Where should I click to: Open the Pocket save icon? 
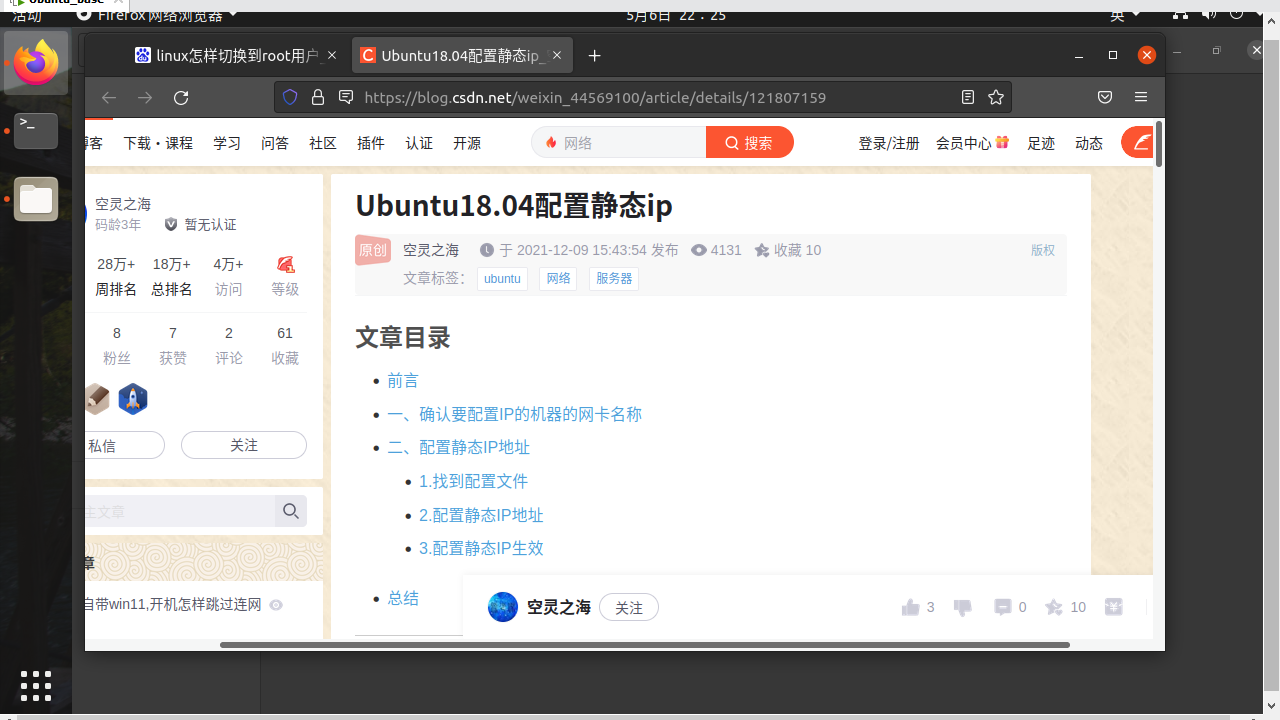click(x=1105, y=97)
